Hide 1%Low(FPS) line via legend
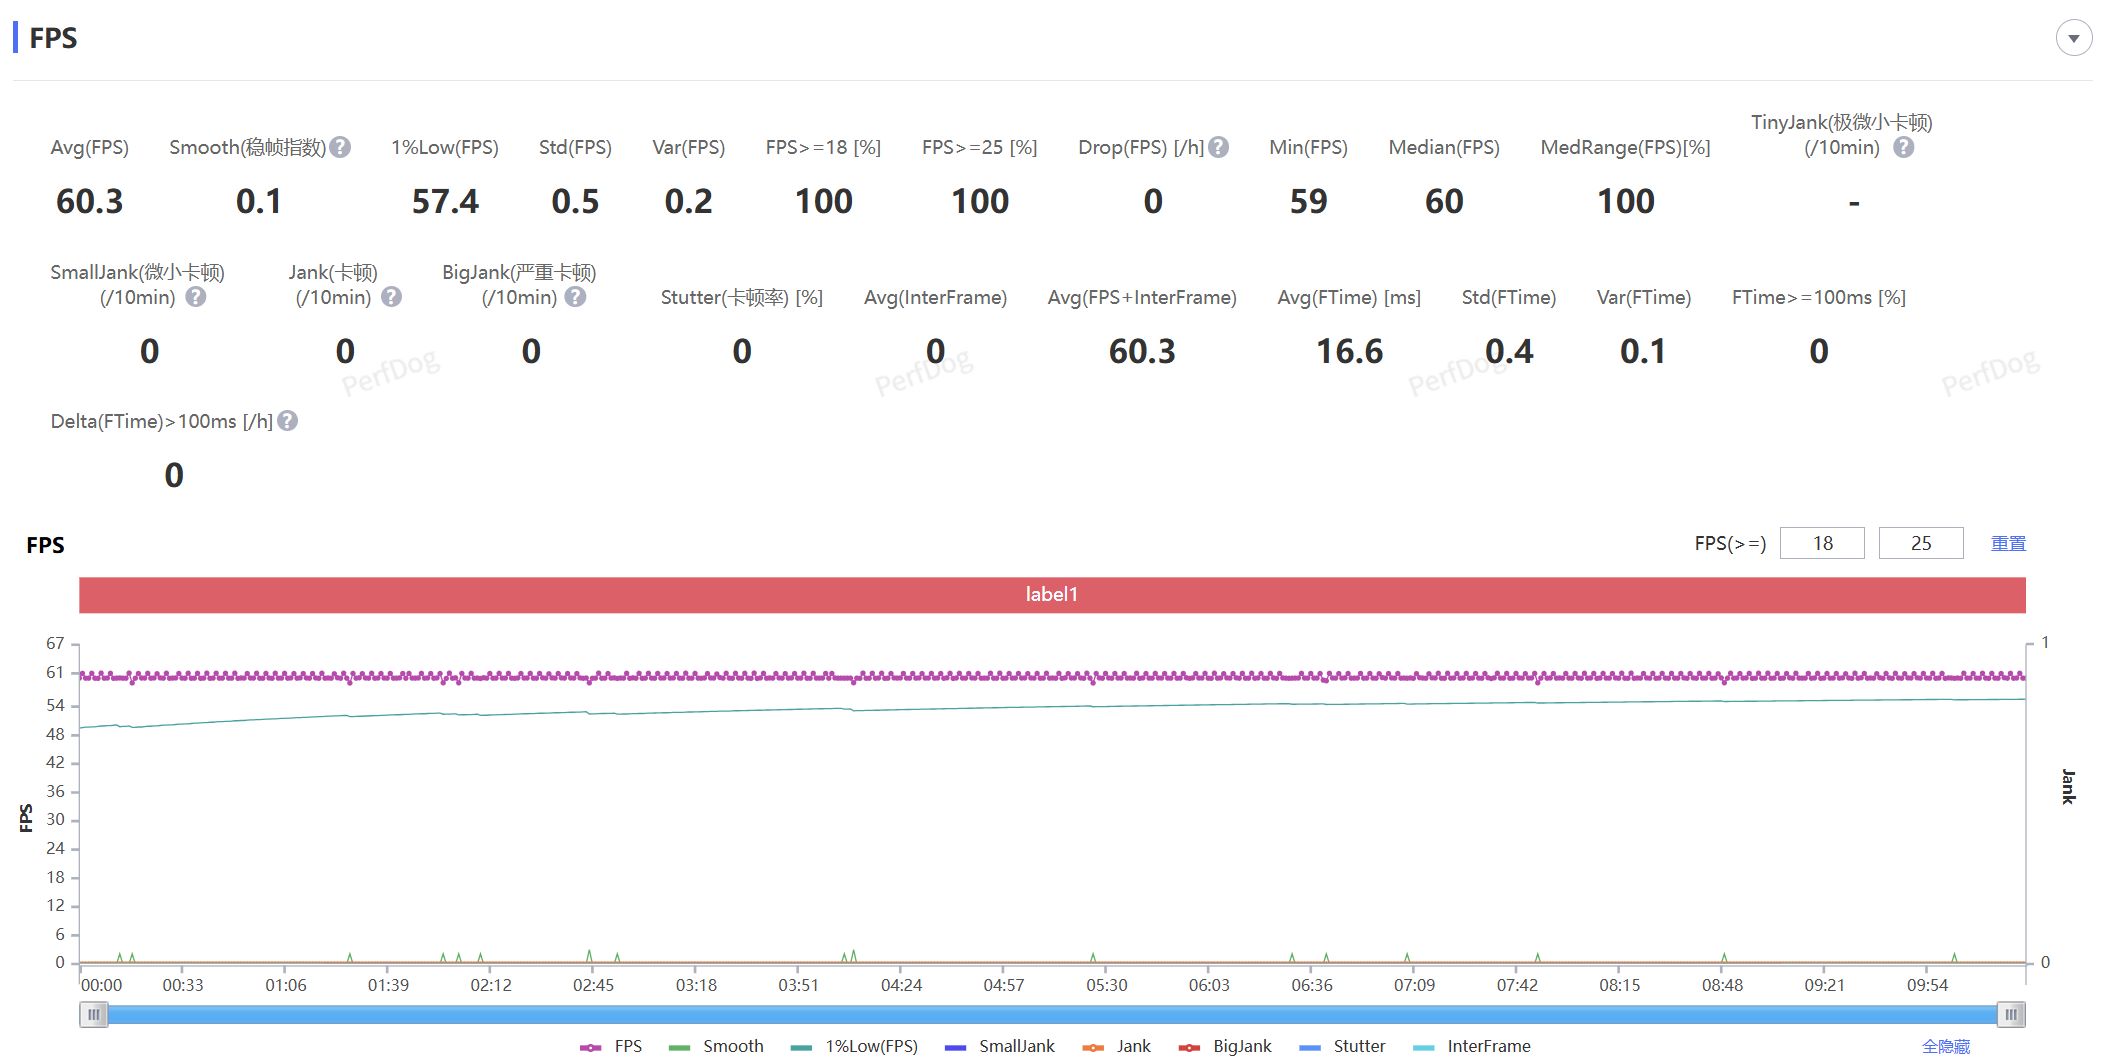The height and width of the screenshot is (1060, 2102). 854,1046
